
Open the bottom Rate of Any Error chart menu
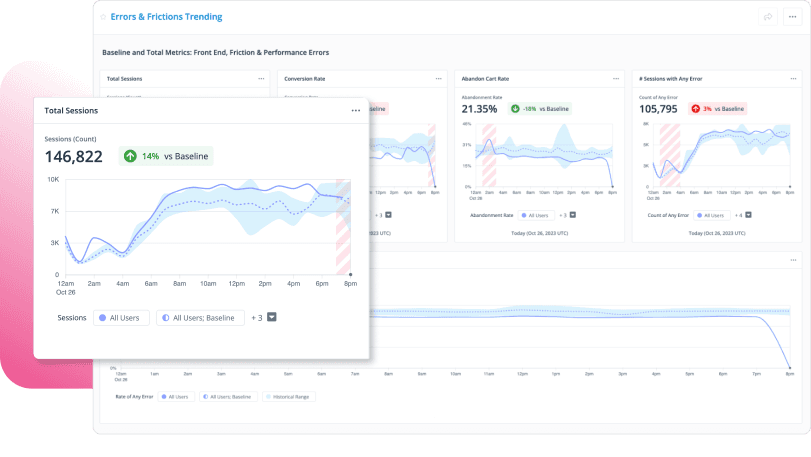(x=791, y=261)
